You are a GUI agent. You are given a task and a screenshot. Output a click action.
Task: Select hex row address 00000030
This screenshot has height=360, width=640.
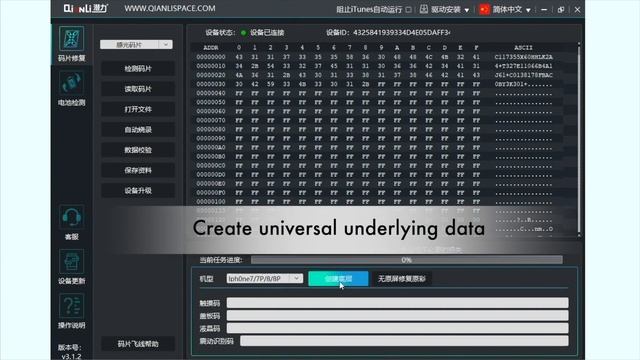(x=211, y=84)
